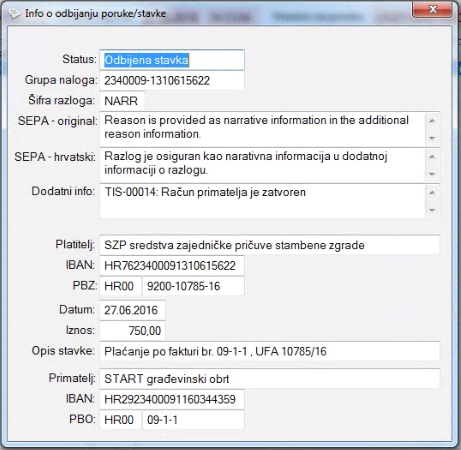Click the recipient IBAN field HR2923400091160344359
Viewport: 461px width, 450px height.
click(172, 399)
